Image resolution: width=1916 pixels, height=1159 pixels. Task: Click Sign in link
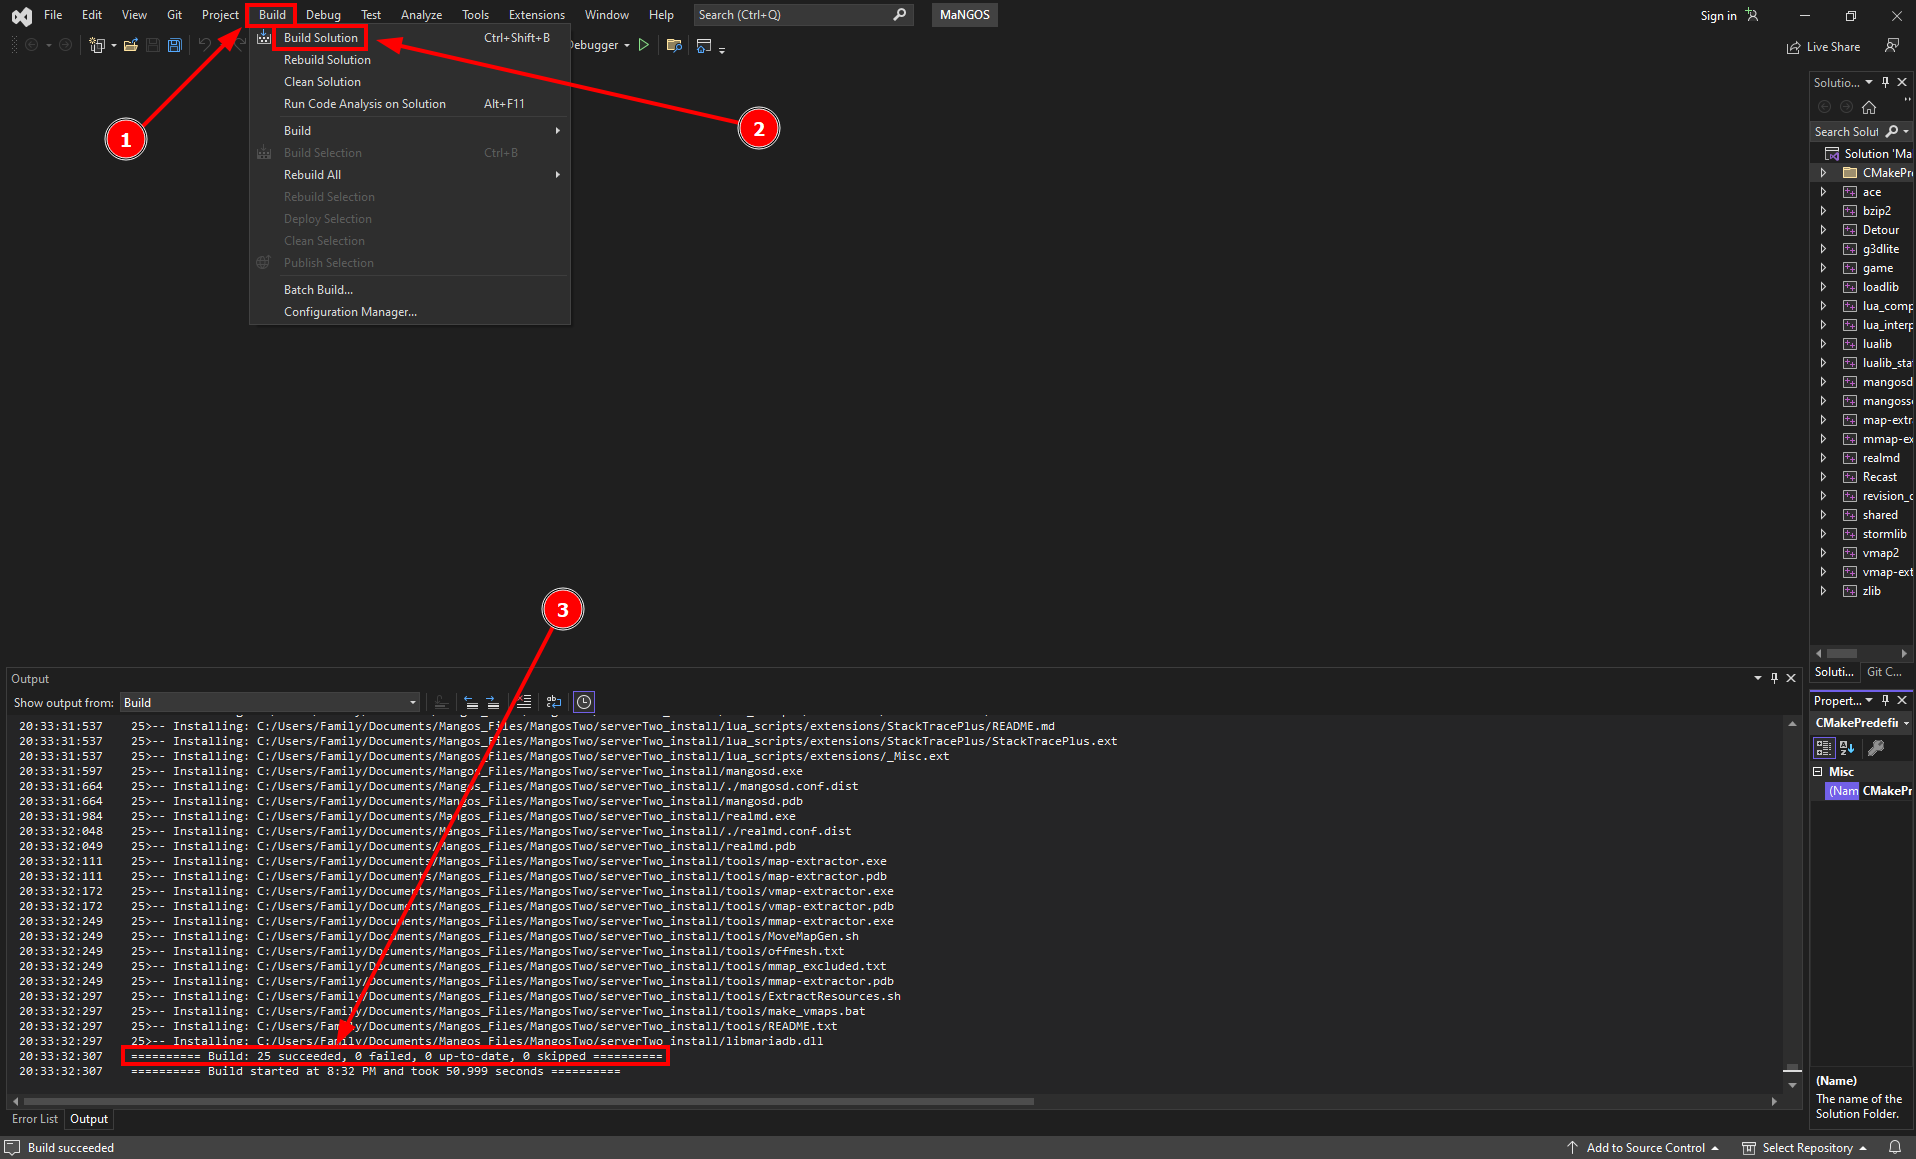point(1718,15)
